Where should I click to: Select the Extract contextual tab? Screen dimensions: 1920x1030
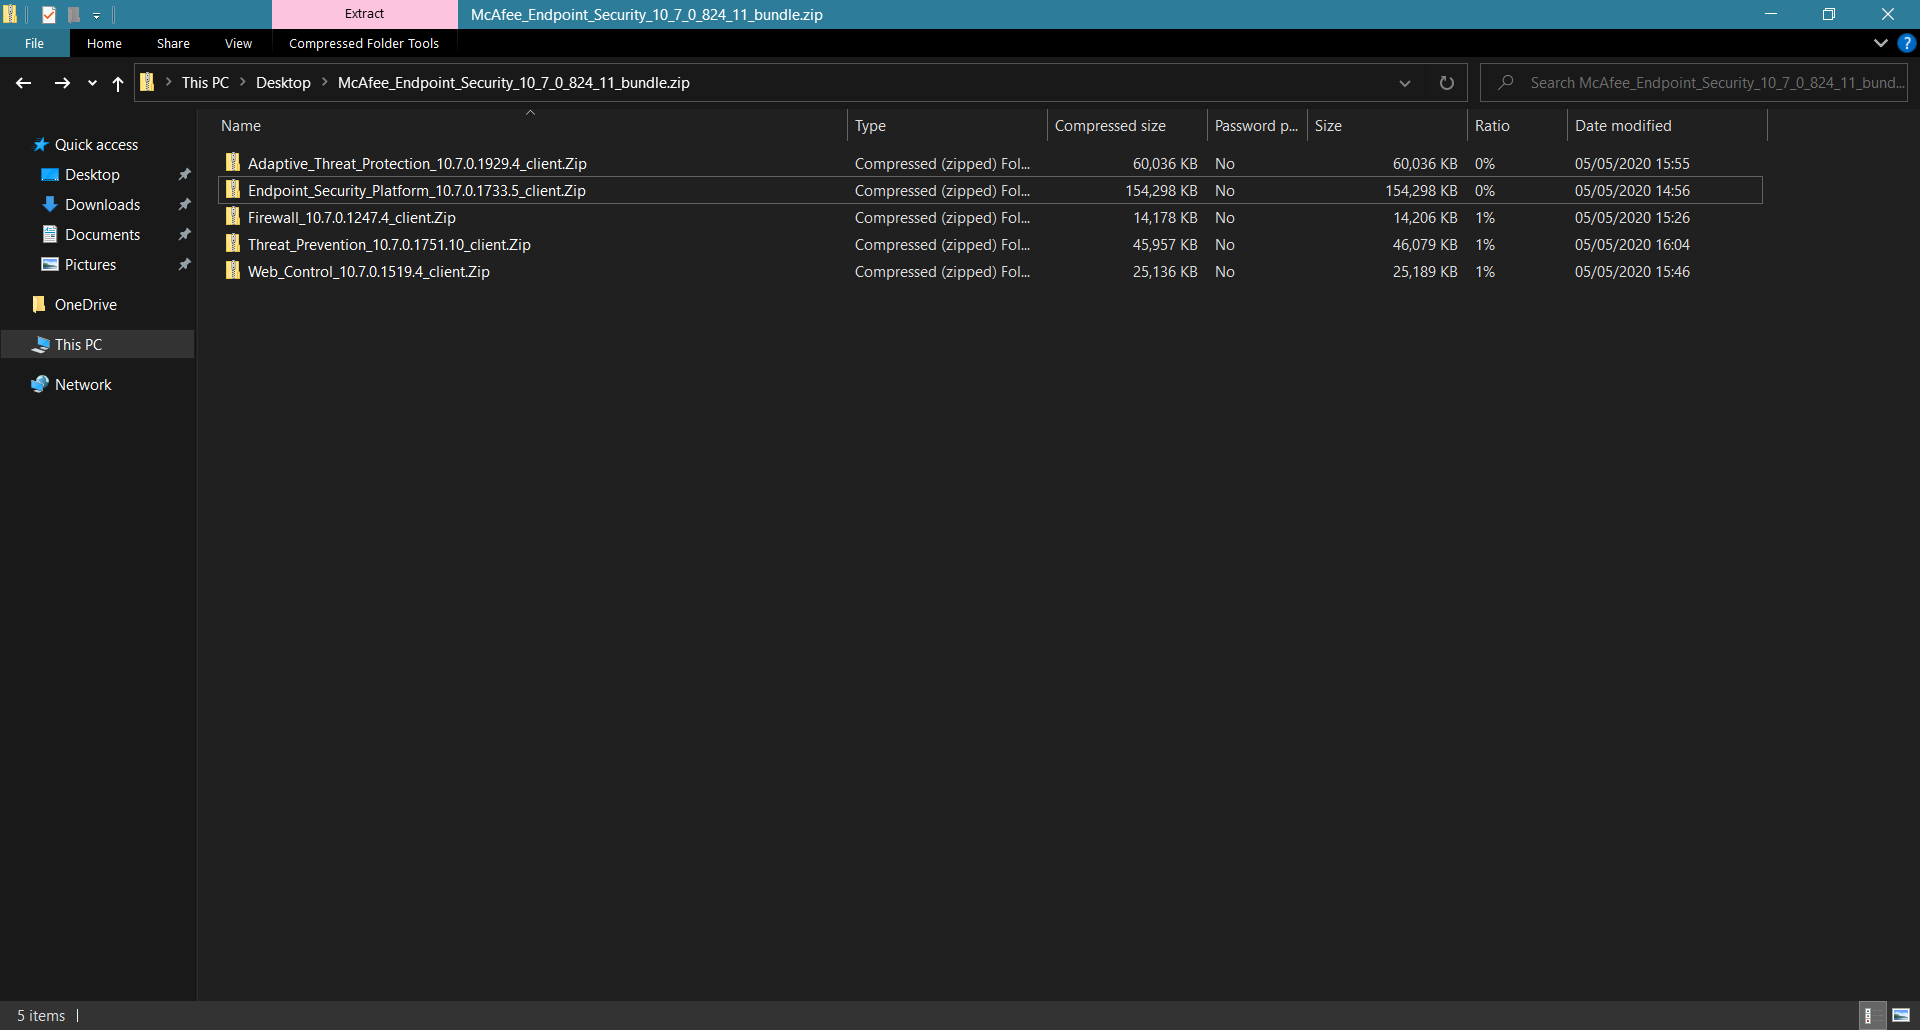click(x=364, y=14)
